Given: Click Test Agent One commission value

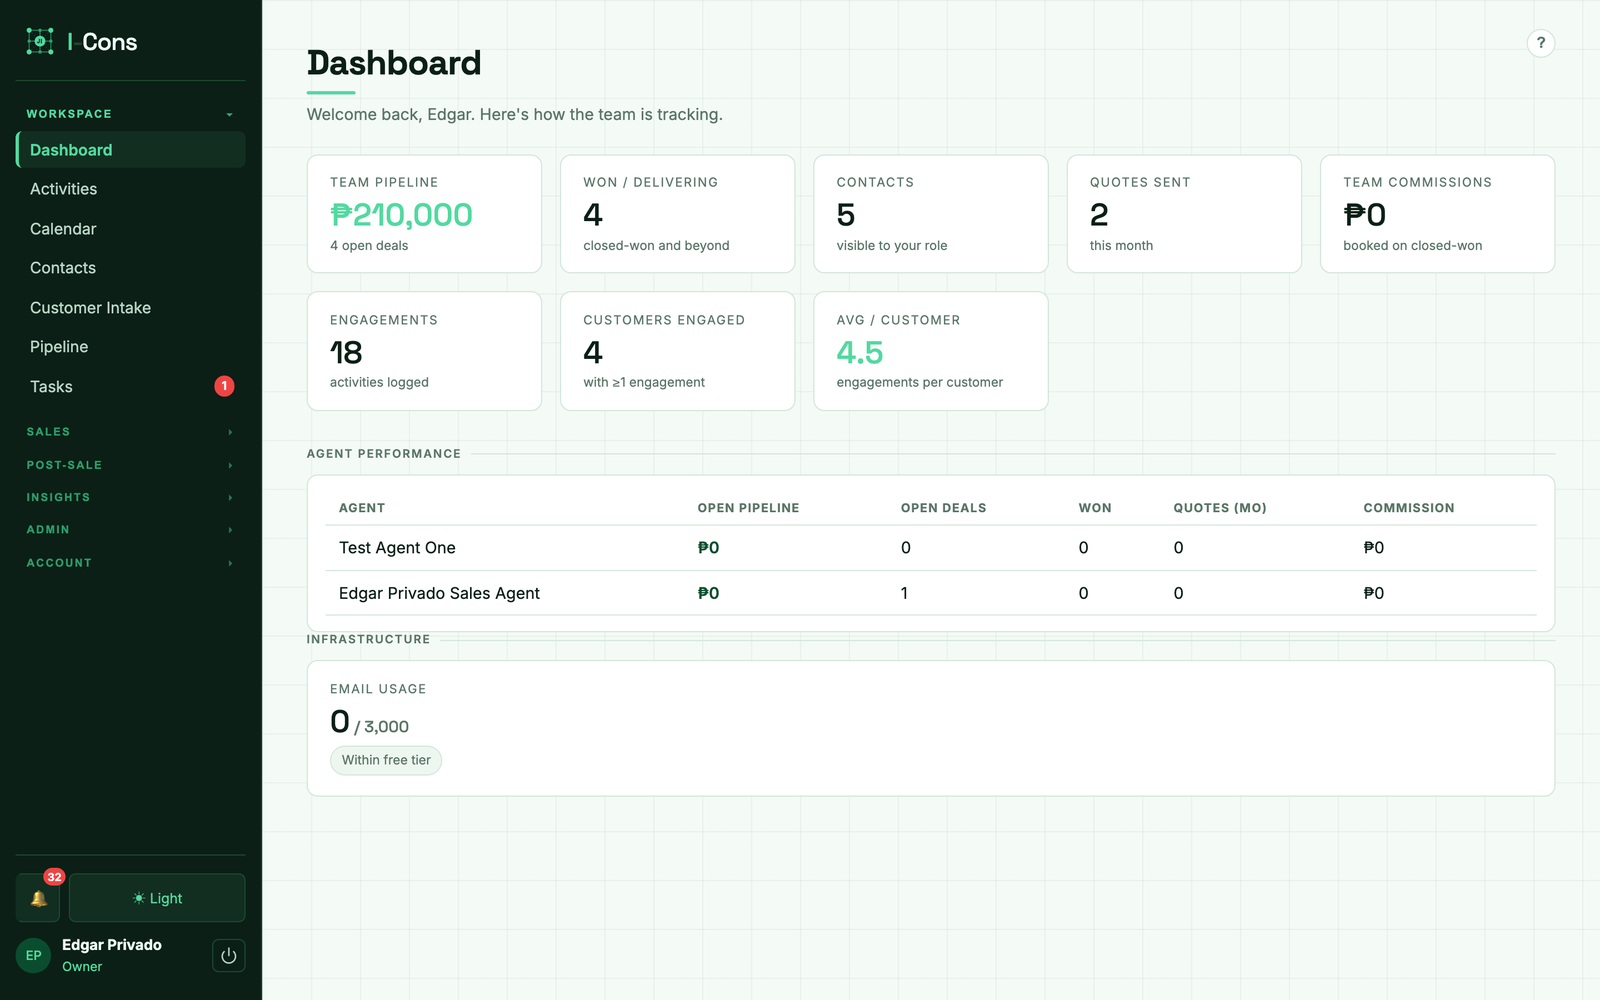Looking at the screenshot, I should [x=1374, y=548].
